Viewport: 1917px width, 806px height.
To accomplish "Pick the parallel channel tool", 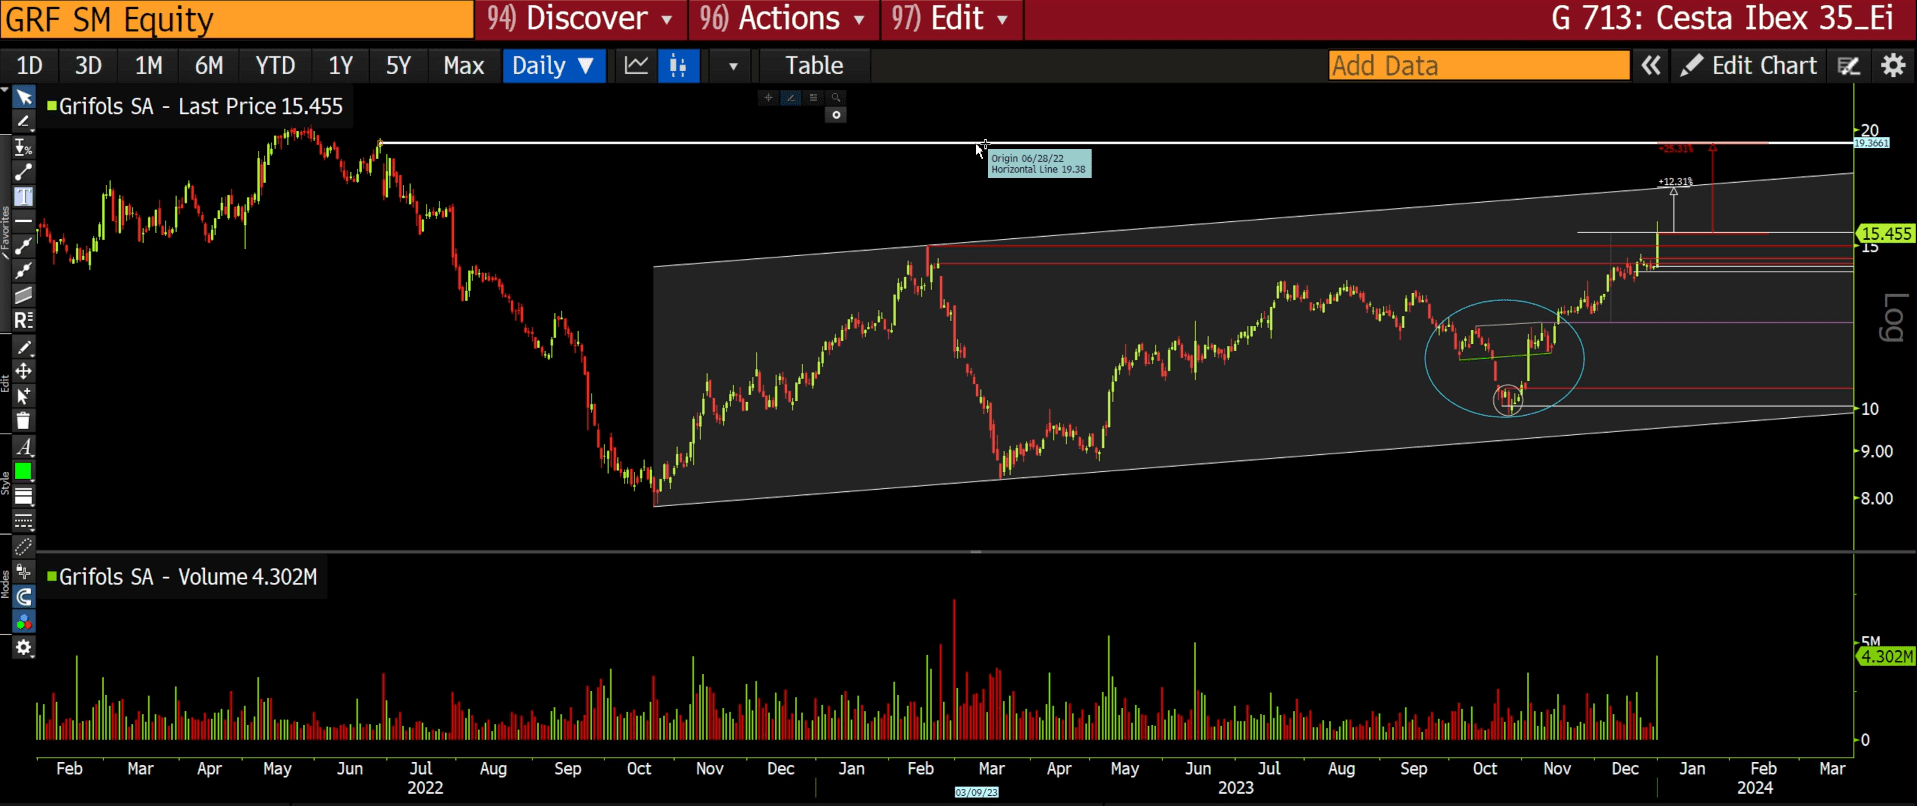I will point(23,295).
